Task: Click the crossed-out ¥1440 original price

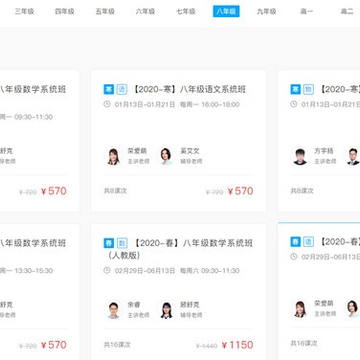Action: pos(206,346)
